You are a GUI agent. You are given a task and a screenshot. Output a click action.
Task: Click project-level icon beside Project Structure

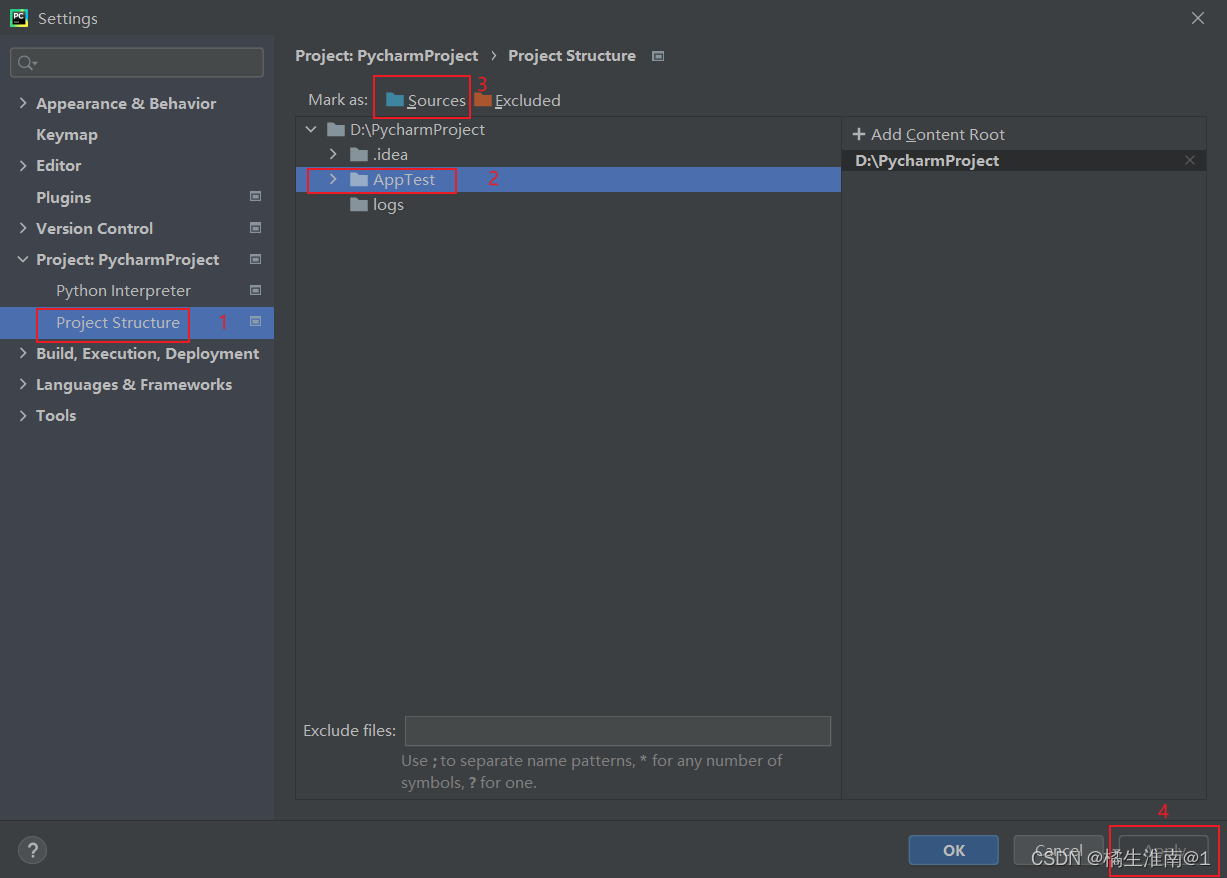(255, 322)
